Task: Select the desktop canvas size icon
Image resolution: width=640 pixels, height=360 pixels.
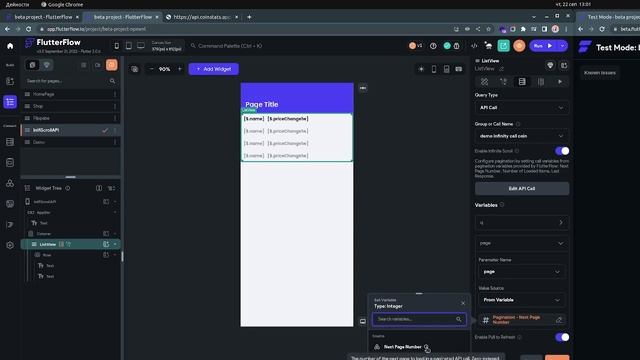Action: 141,46
